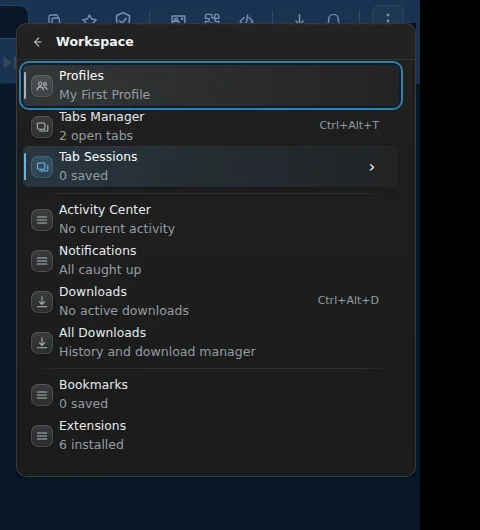Click the QR code icon in toolbar
Screen dimensions: 480x530
point(212,19)
